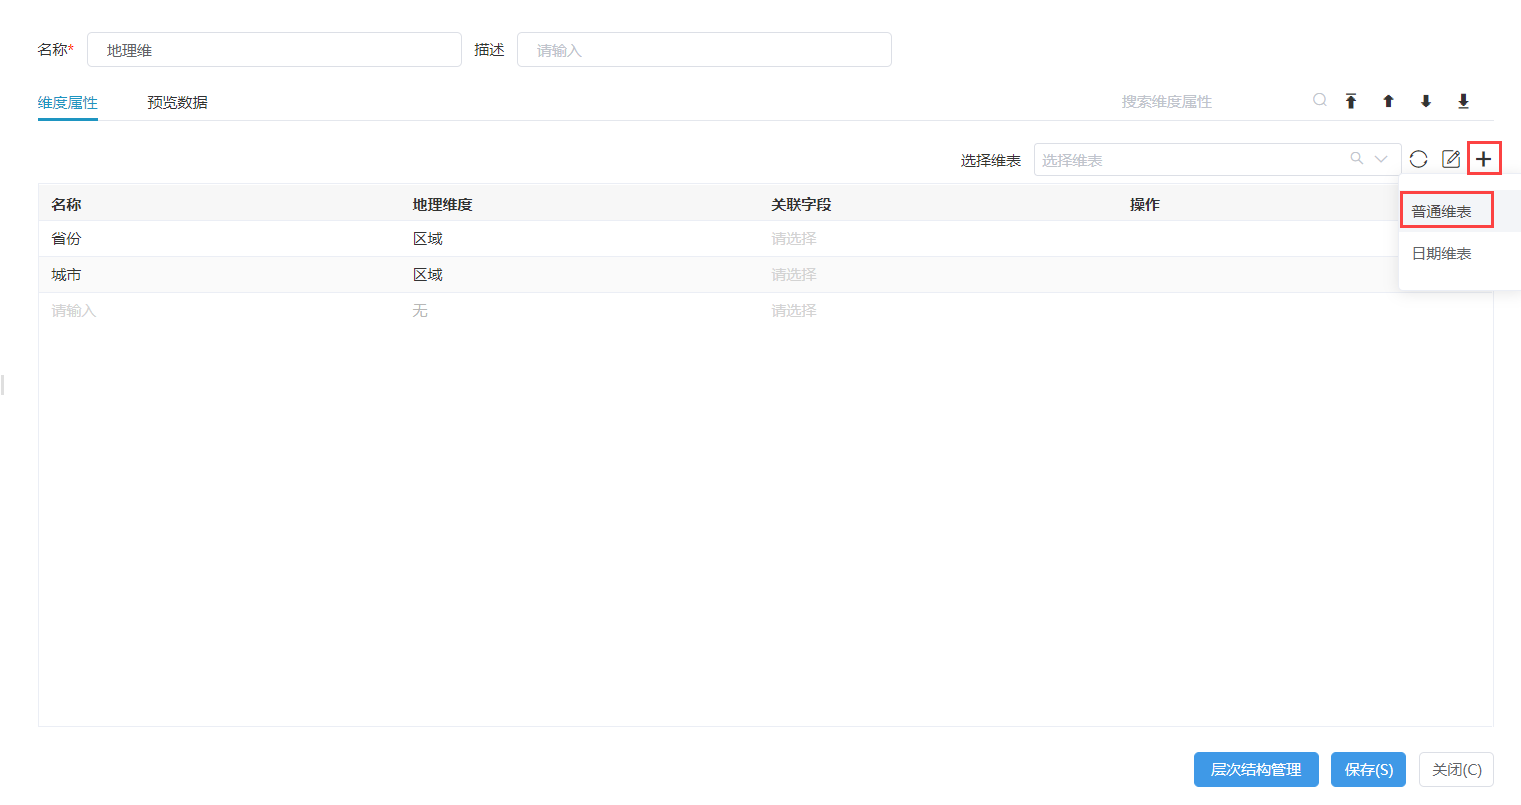Move attribute up one arrow icon
Screen dimensions: 1521x805
[x=1388, y=101]
